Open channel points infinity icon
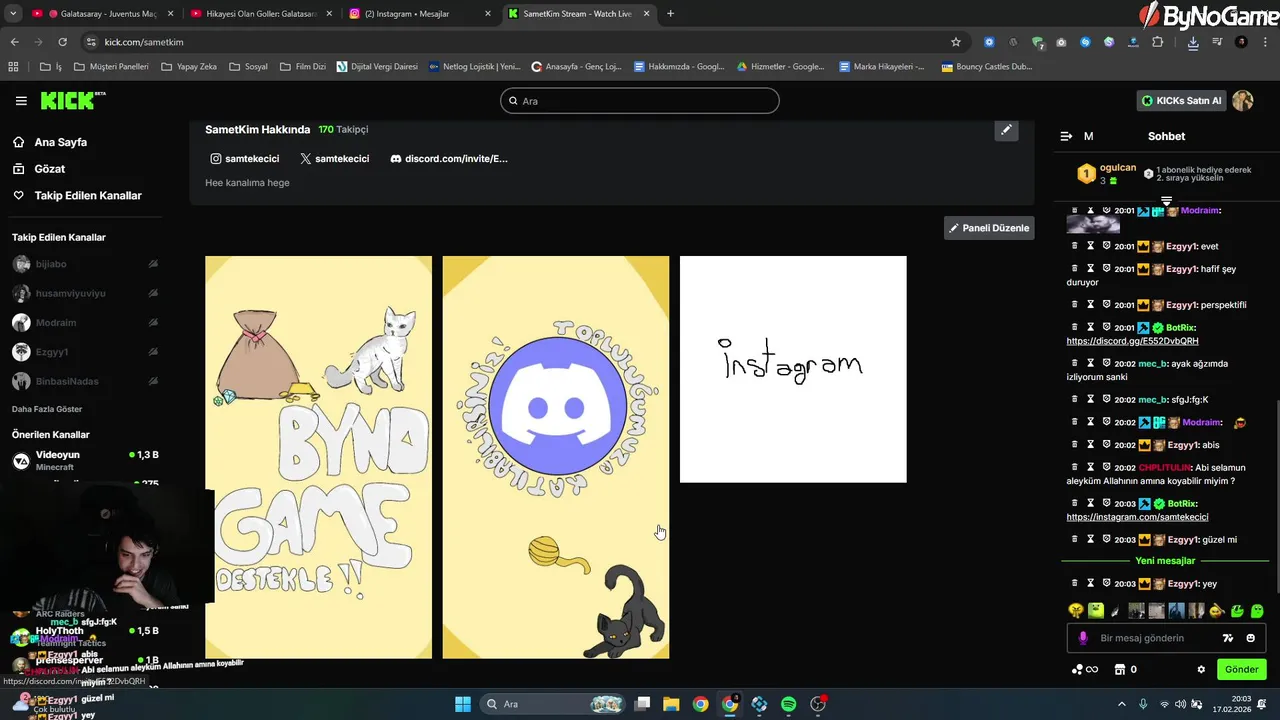 coord(1085,669)
